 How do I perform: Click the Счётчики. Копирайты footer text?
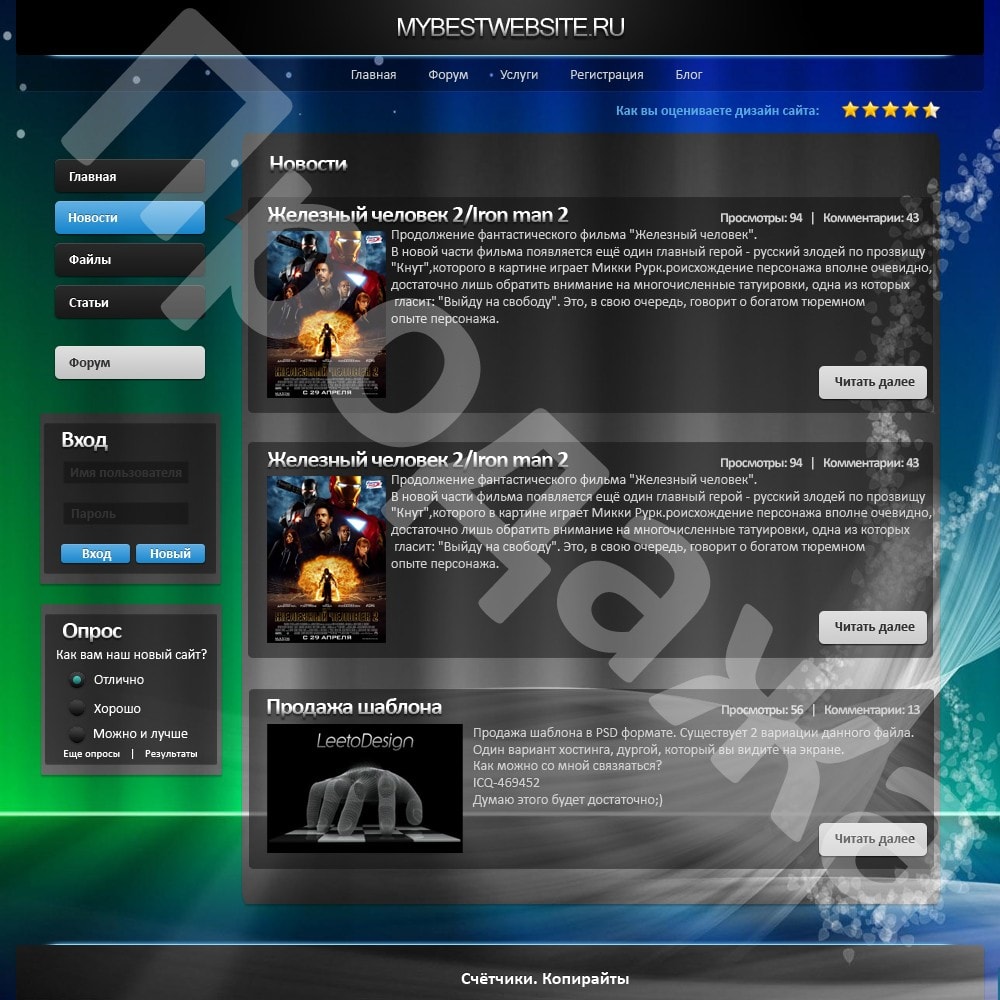coord(545,978)
